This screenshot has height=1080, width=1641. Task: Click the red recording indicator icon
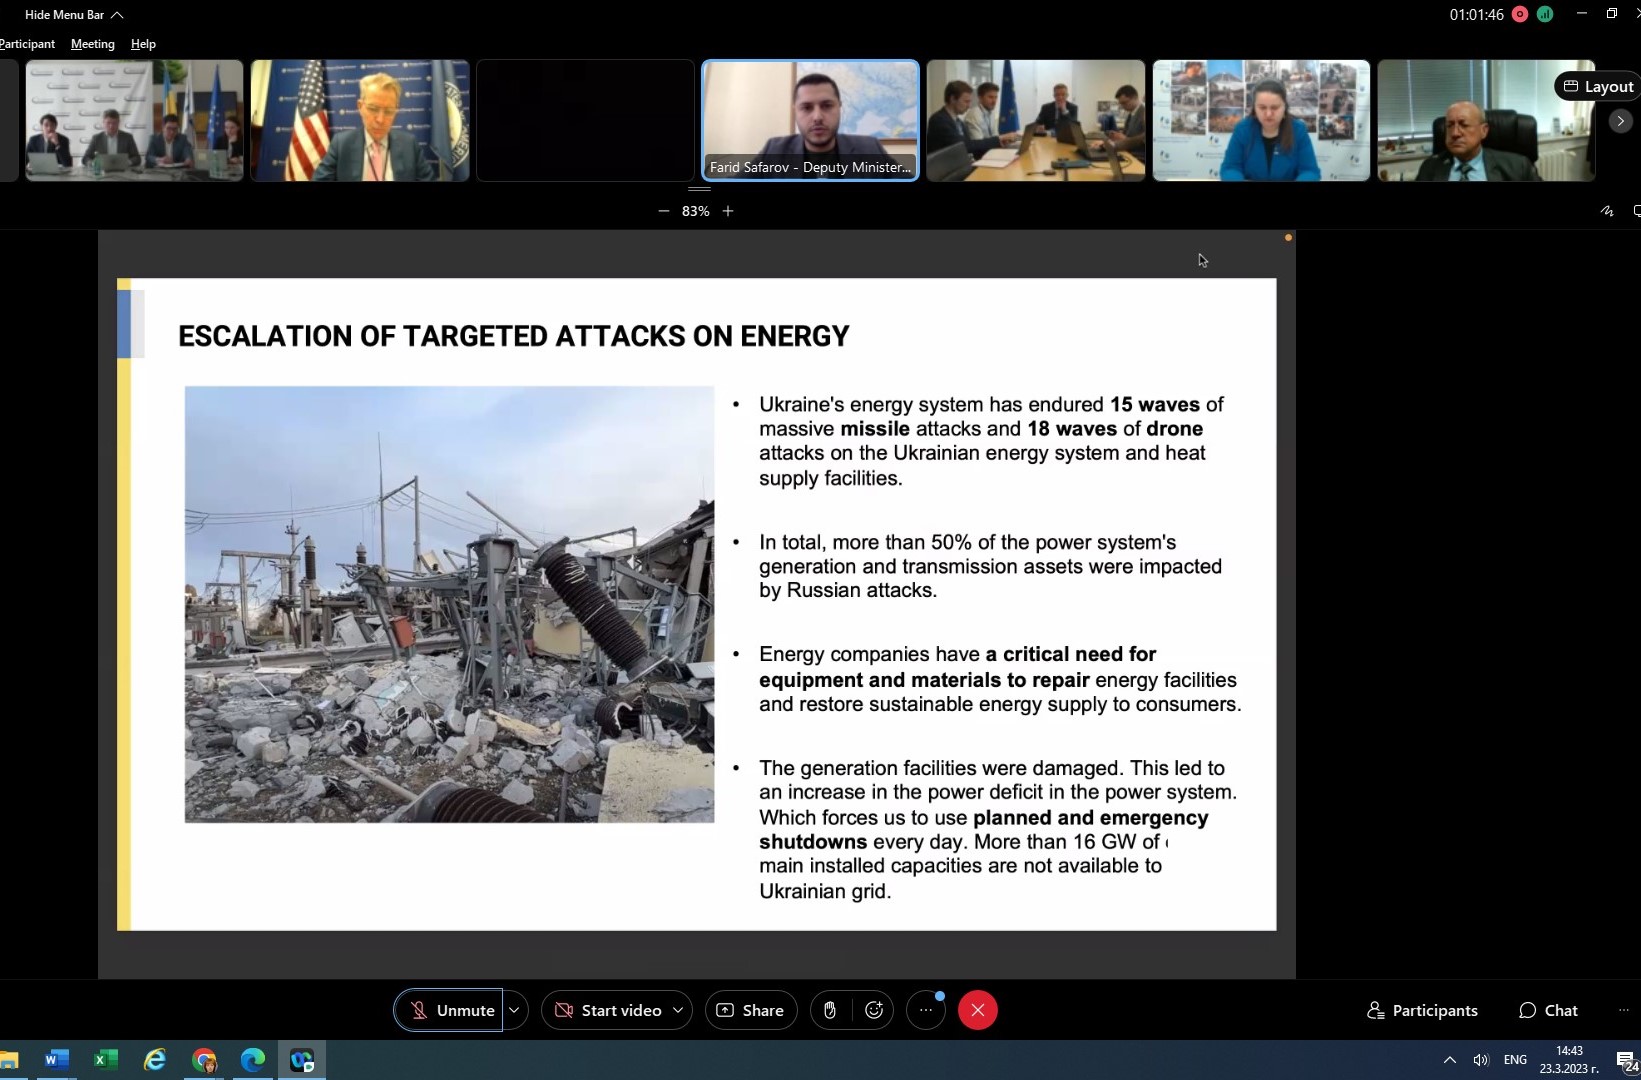pos(1520,14)
